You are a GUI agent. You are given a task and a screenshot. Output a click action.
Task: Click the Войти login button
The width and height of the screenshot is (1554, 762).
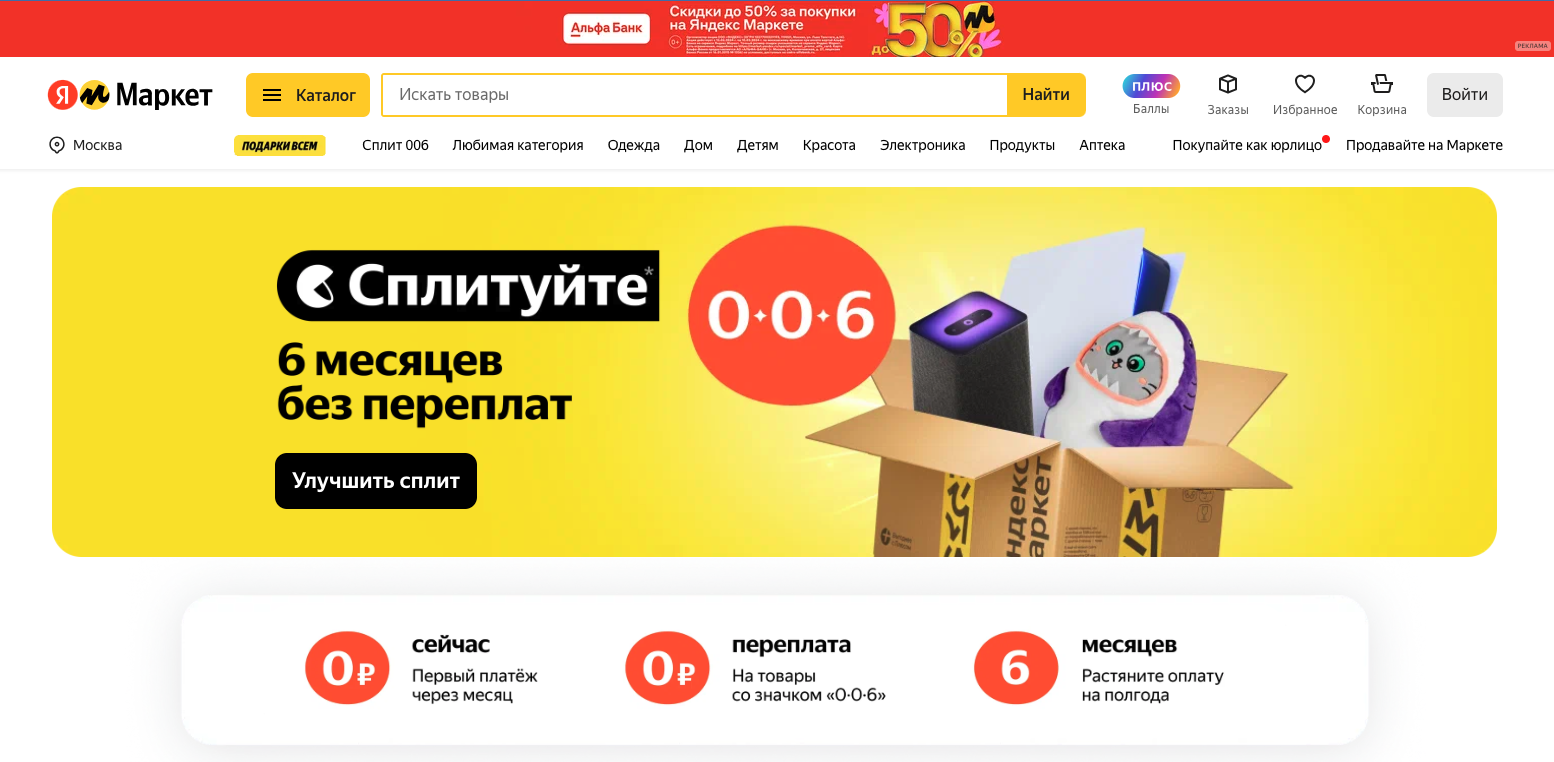pyautogui.click(x=1464, y=95)
